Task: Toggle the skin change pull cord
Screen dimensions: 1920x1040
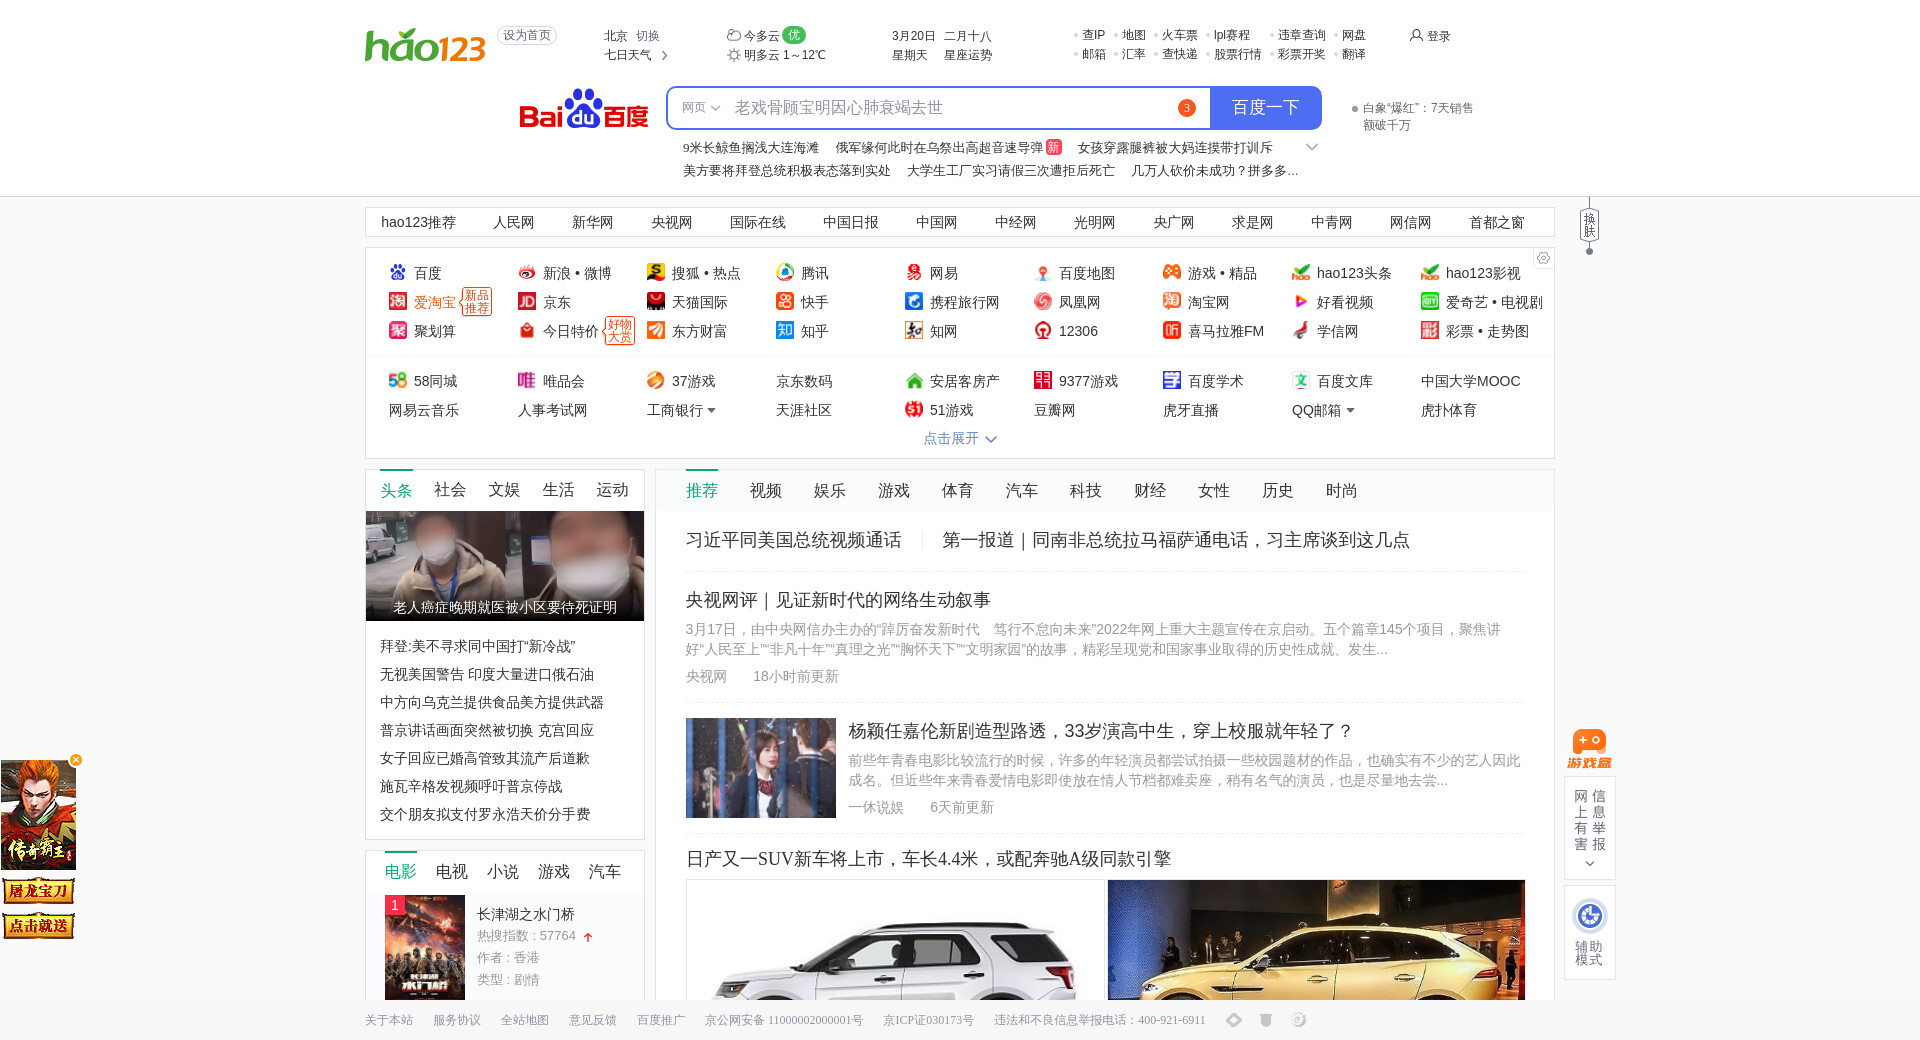Action: coord(1589,226)
